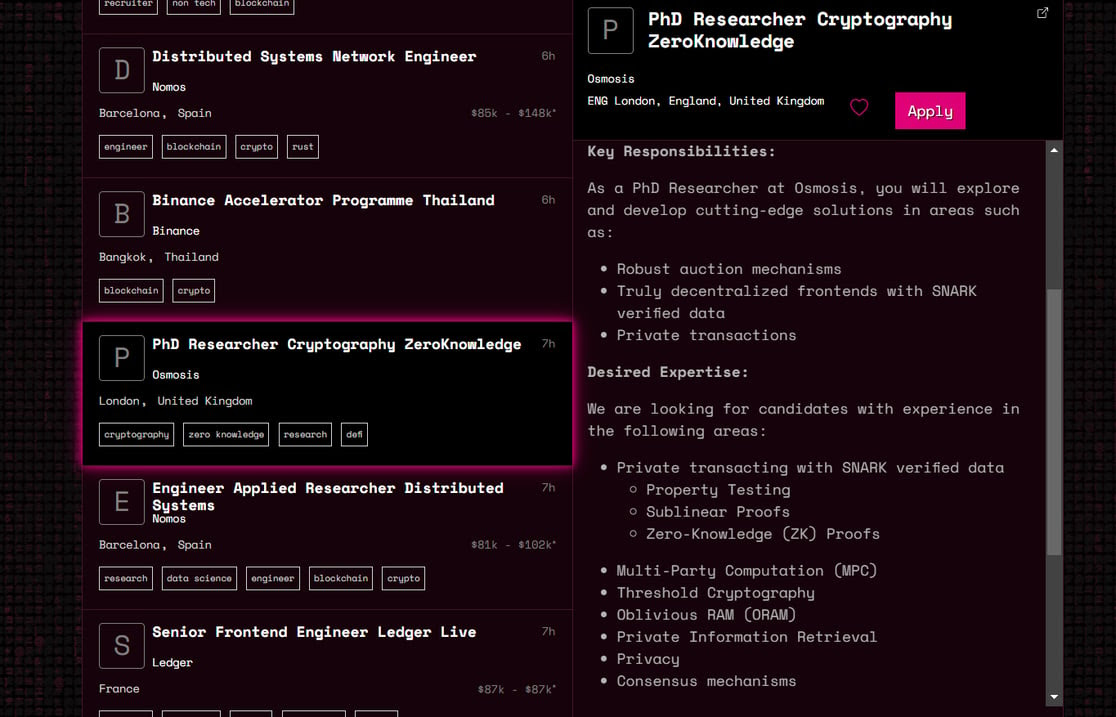This screenshot has height=717, width=1116.
Task: Click the 'non tech' tag at top
Action: [x=194, y=5]
